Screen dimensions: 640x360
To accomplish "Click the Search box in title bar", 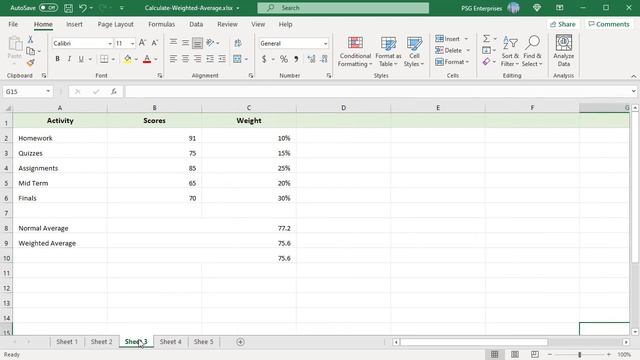I will pyautogui.click(x=343, y=8).
